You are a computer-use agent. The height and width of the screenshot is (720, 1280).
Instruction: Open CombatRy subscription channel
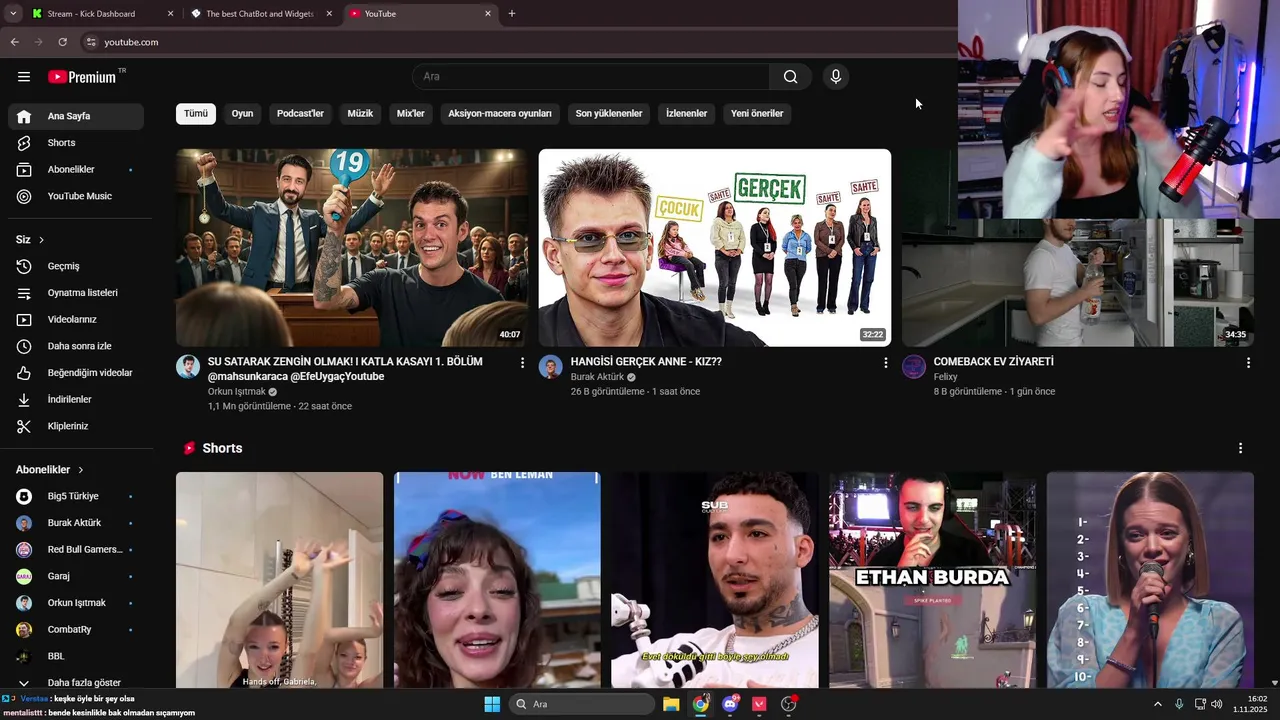click(x=76, y=629)
